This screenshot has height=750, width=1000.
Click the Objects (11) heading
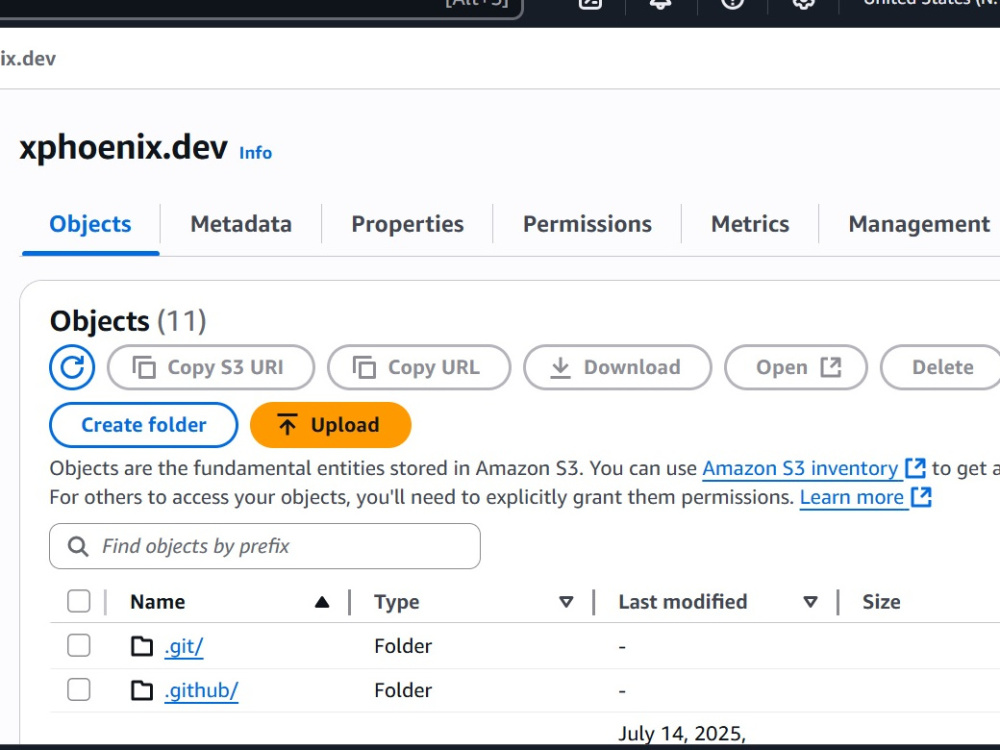pyautogui.click(x=128, y=321)
